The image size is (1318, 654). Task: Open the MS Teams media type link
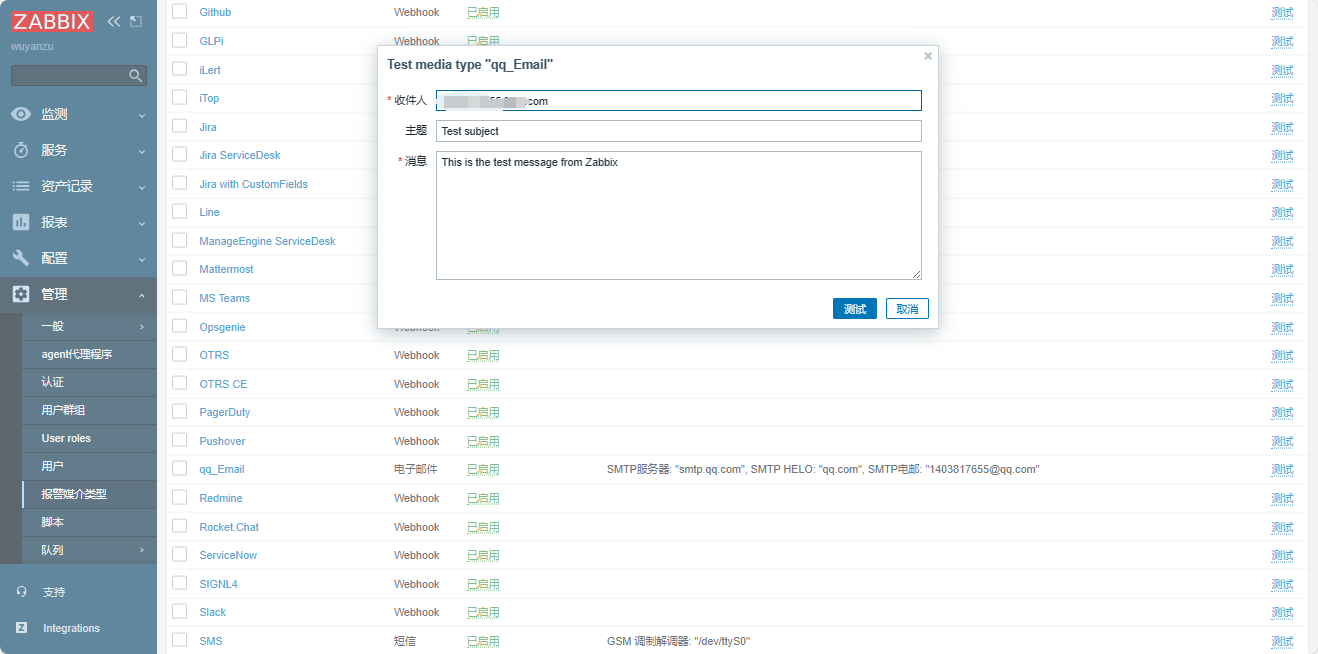(225, 298)
